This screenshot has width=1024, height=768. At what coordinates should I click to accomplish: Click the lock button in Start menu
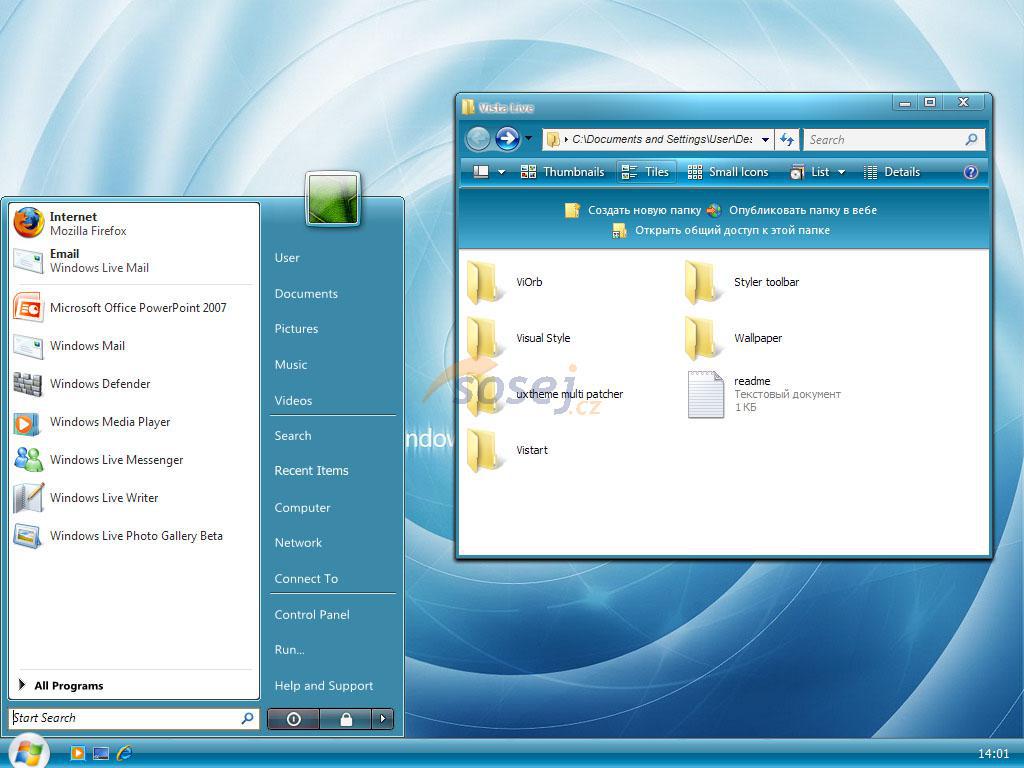point(345,719)
